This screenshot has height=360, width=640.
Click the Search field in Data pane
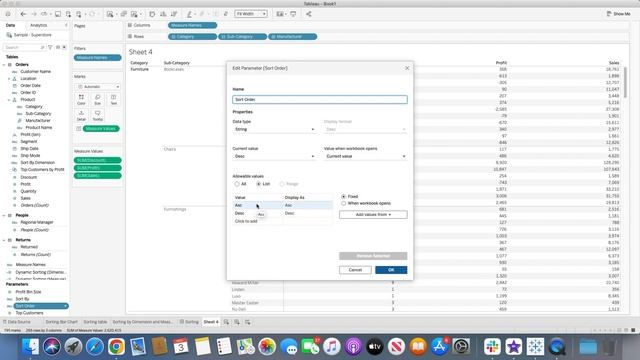pos(24,47)
